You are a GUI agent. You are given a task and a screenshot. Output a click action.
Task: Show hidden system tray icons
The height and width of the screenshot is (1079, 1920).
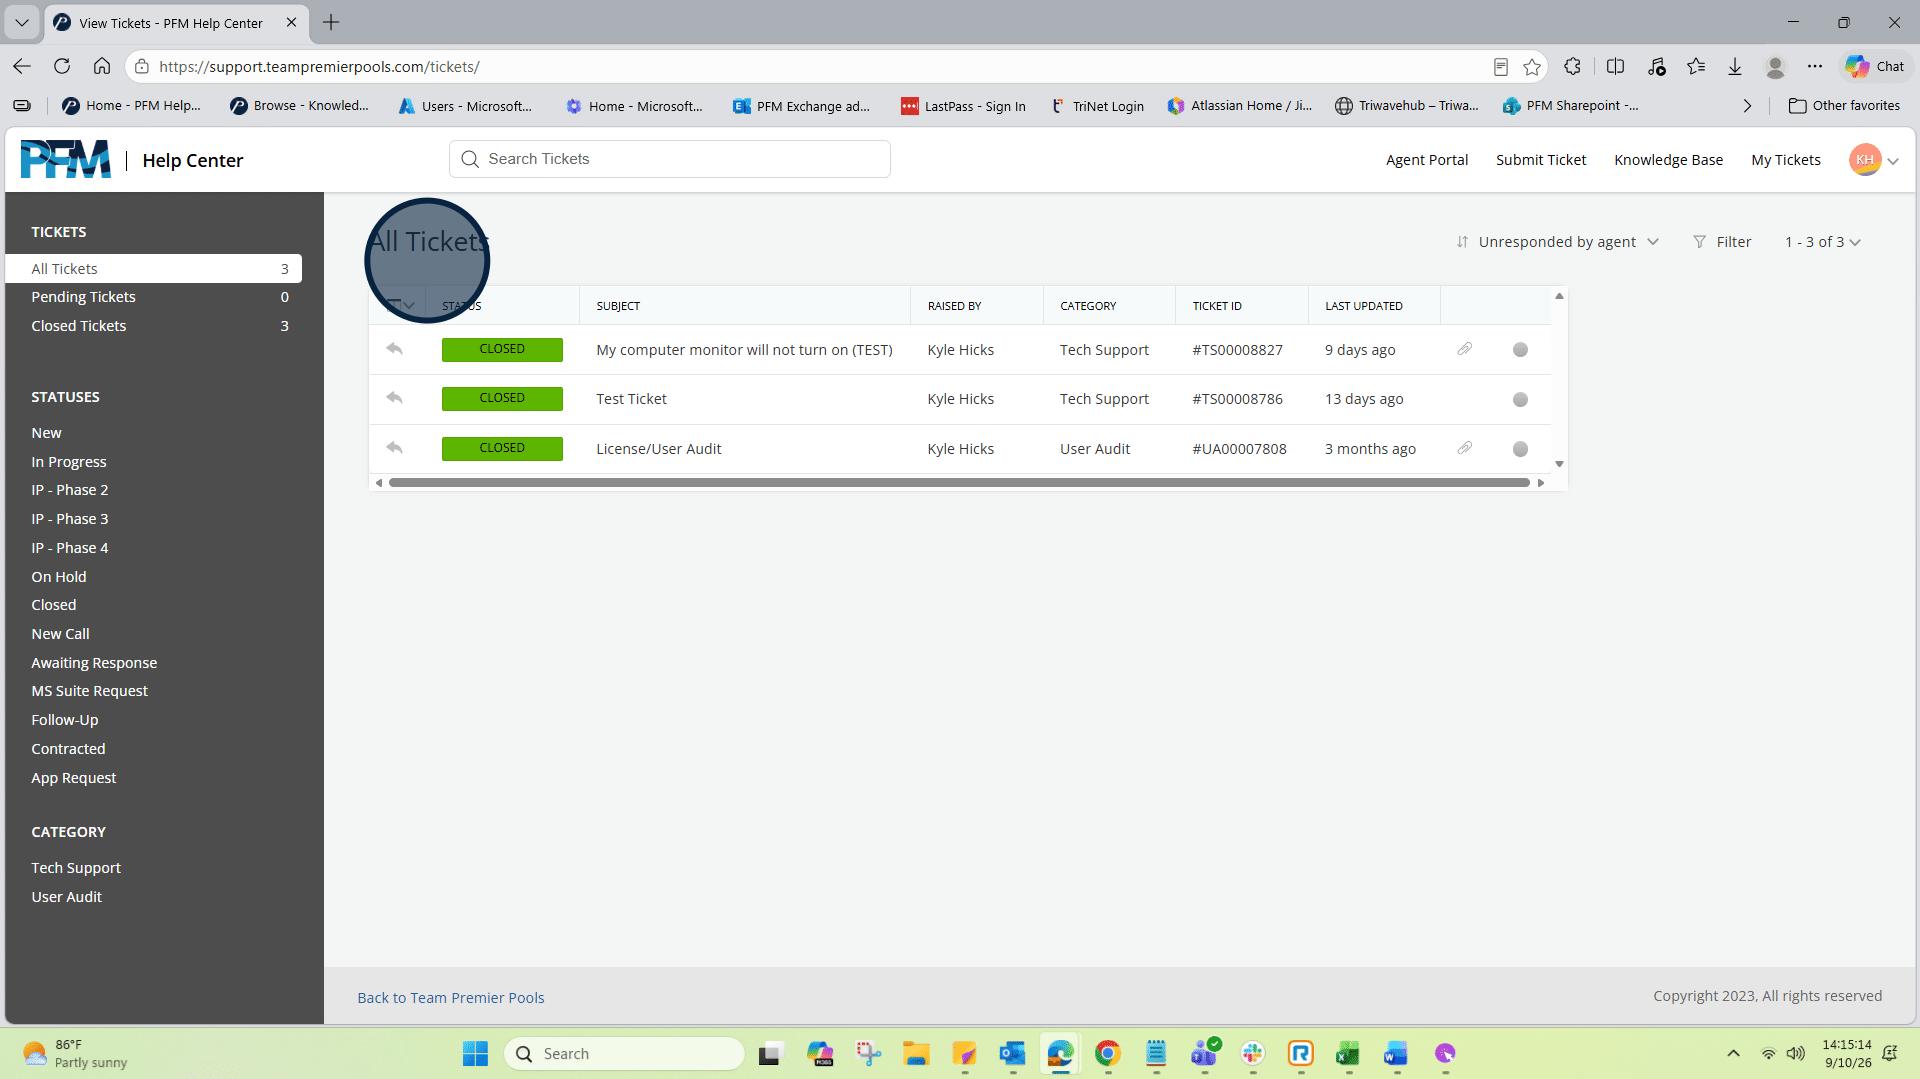1733,1053
